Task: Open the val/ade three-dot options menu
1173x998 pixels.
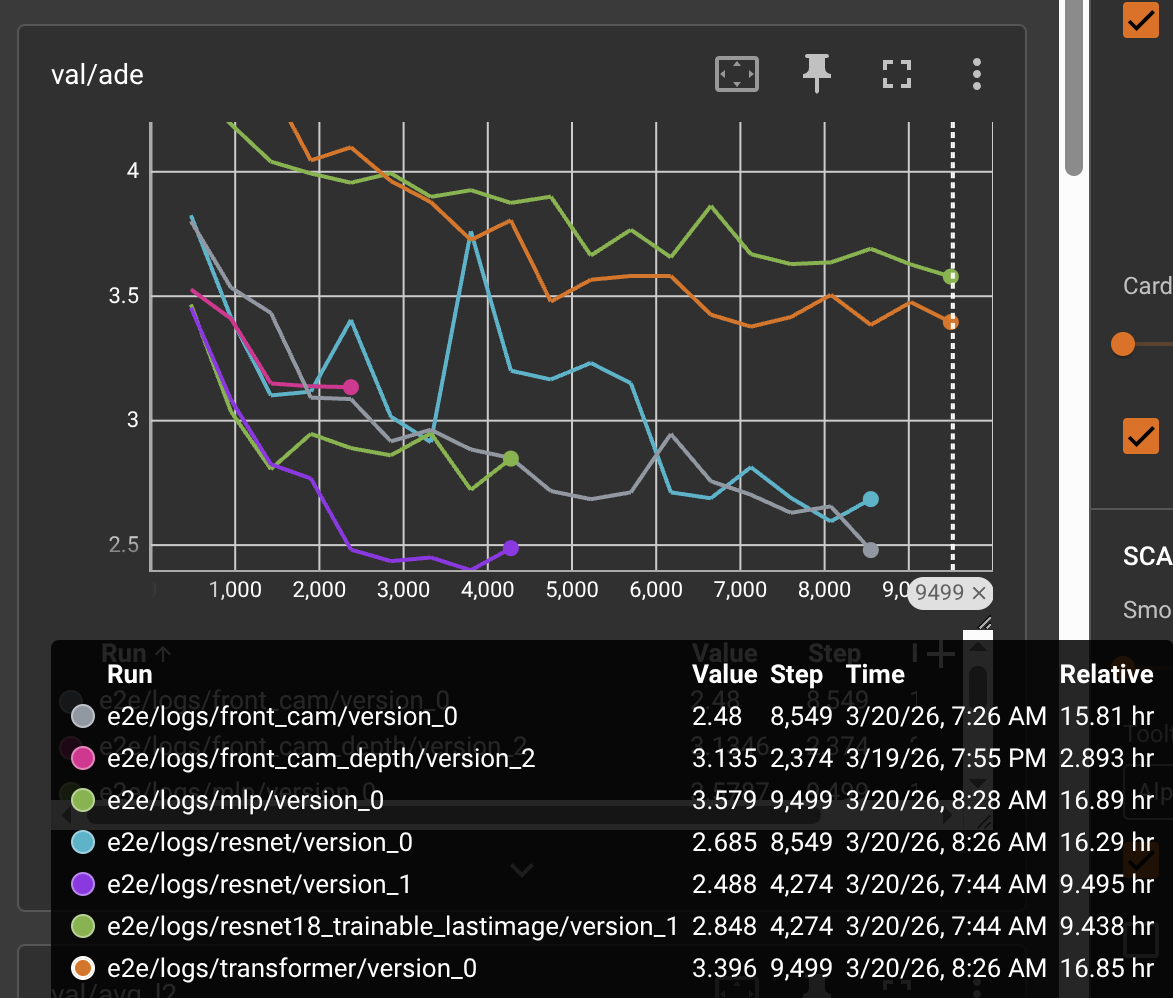Action: pos(976,73)
